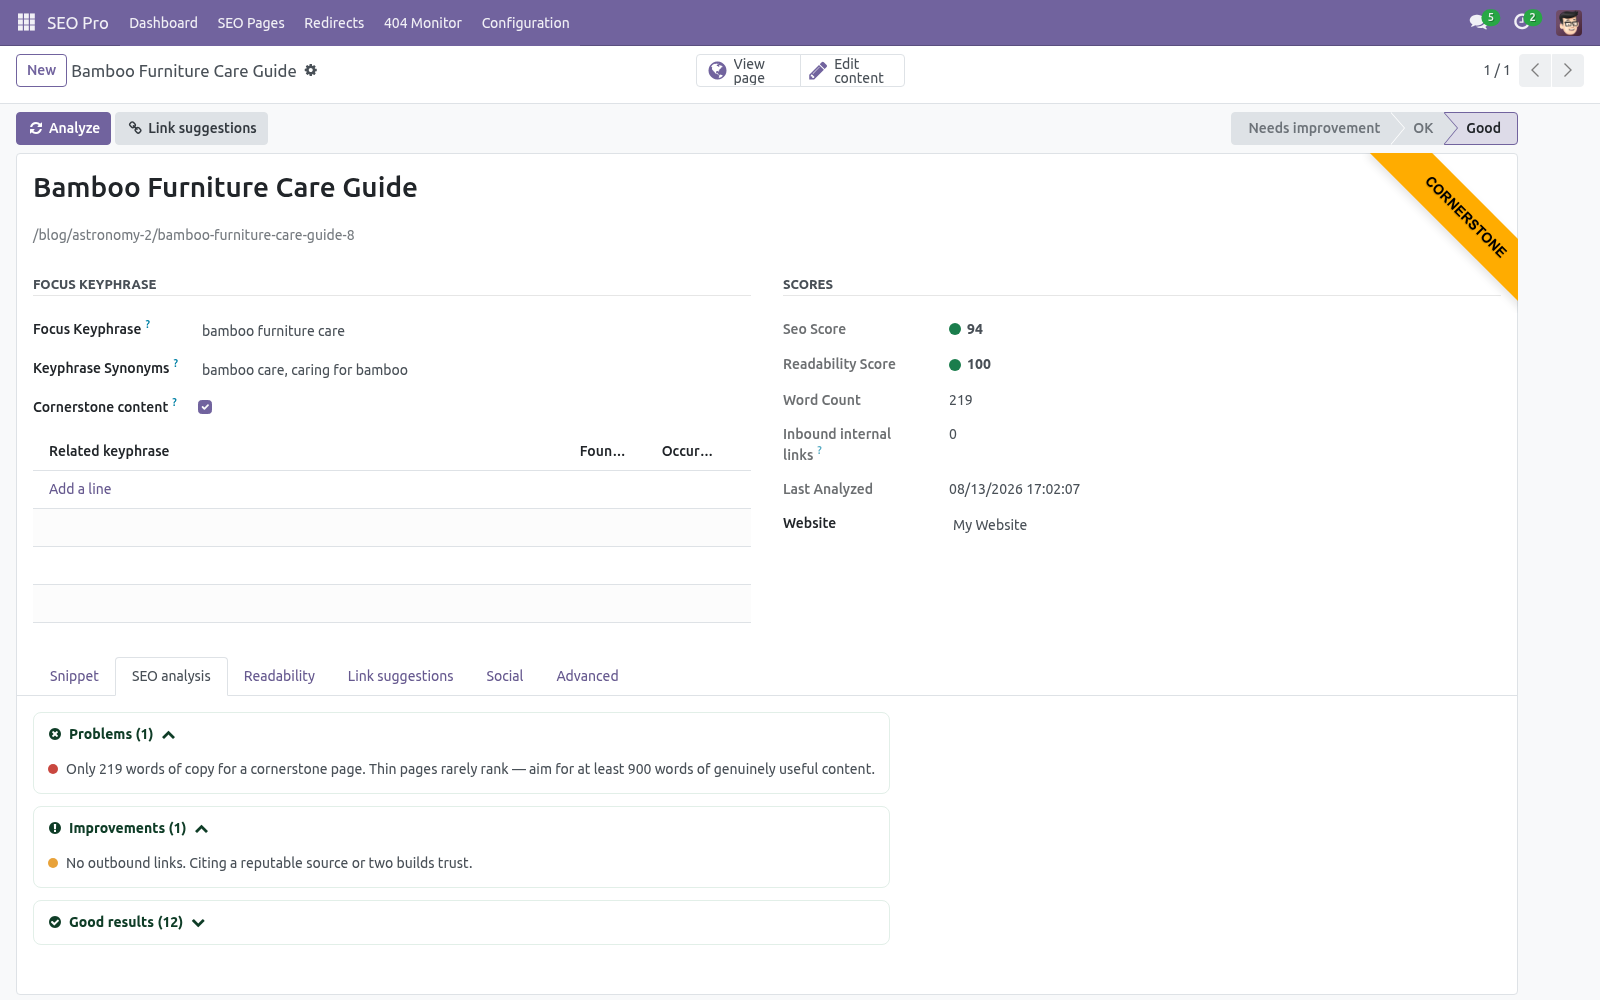1600x1000 pixels.
Task: Select the Good status stage
Action: click(1483, 128)
